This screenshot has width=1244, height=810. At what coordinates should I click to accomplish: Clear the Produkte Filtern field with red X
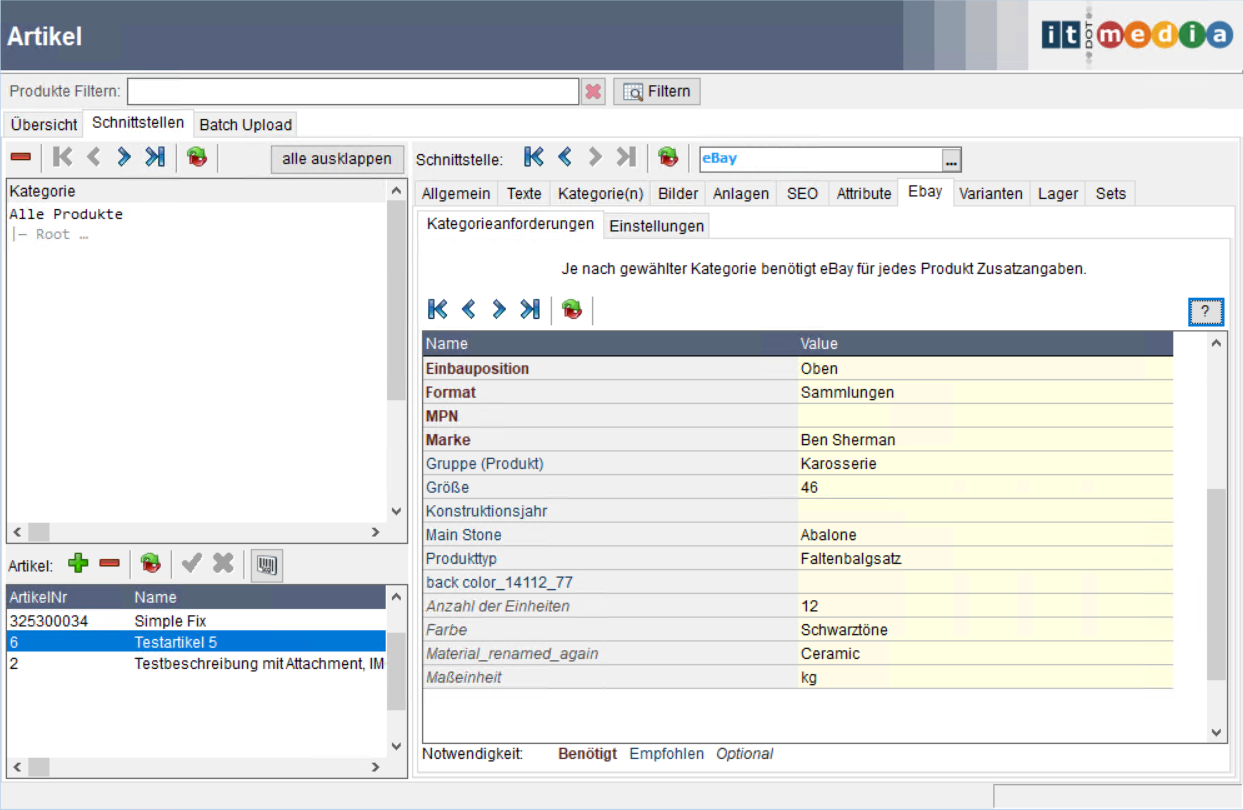click(593, 92)
